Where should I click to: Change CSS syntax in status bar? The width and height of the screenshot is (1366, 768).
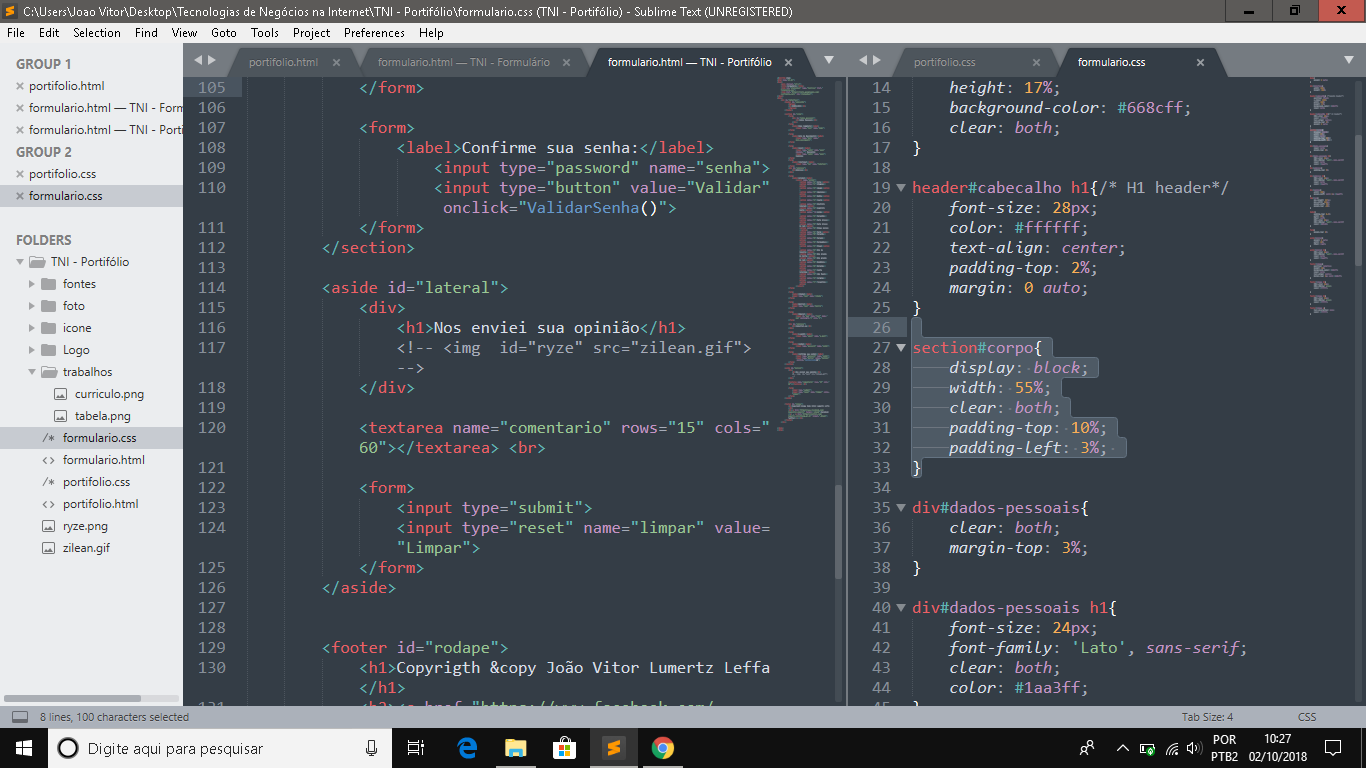pos(1307,717)
